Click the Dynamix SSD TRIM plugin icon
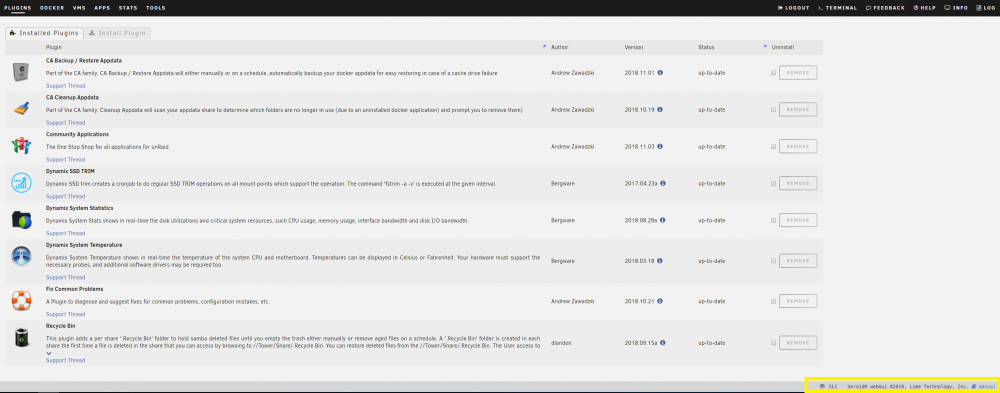 [x=20, y=183]
